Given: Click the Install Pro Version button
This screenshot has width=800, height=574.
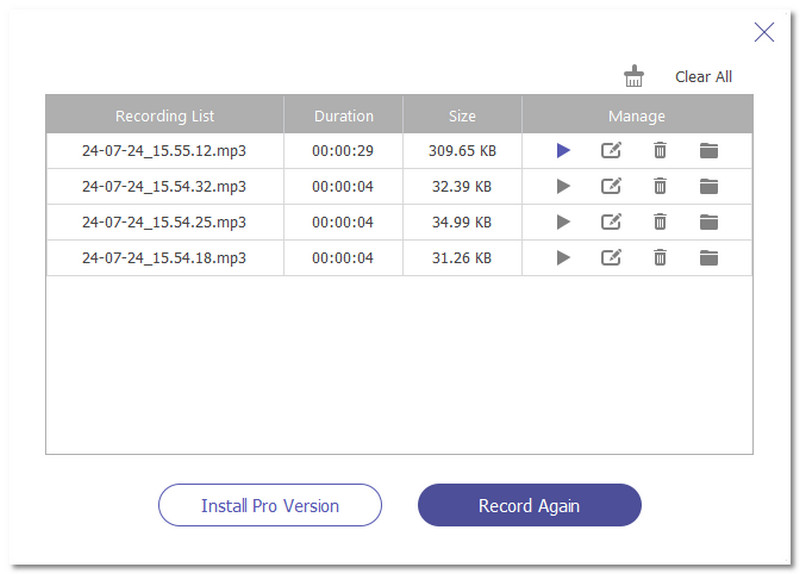Looking at the screenshot, I should pos(270,505).
